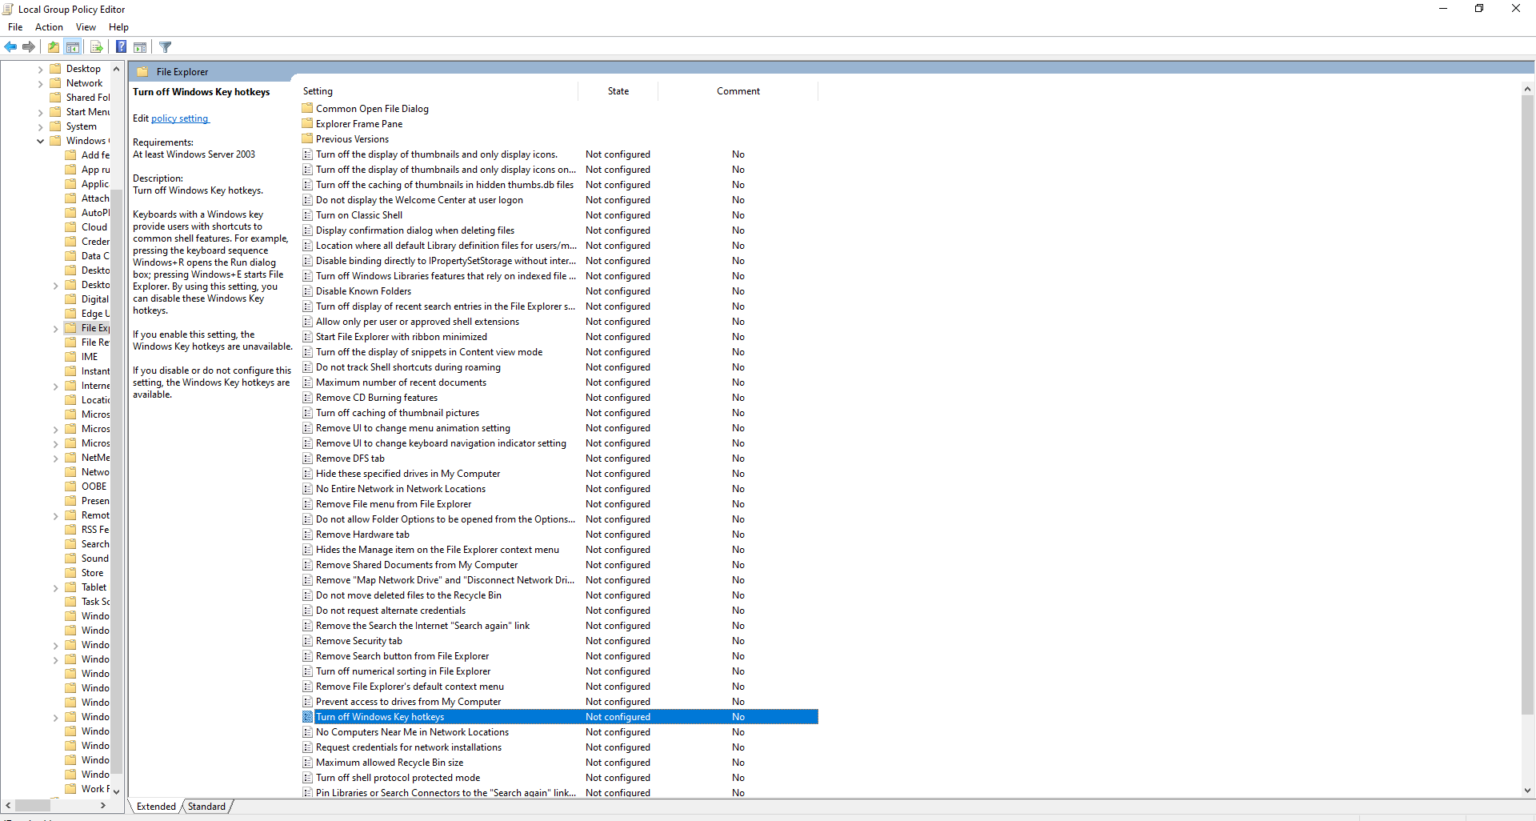Select the Remove Security tab policy
1536x821 pixels.
point(358,640)
